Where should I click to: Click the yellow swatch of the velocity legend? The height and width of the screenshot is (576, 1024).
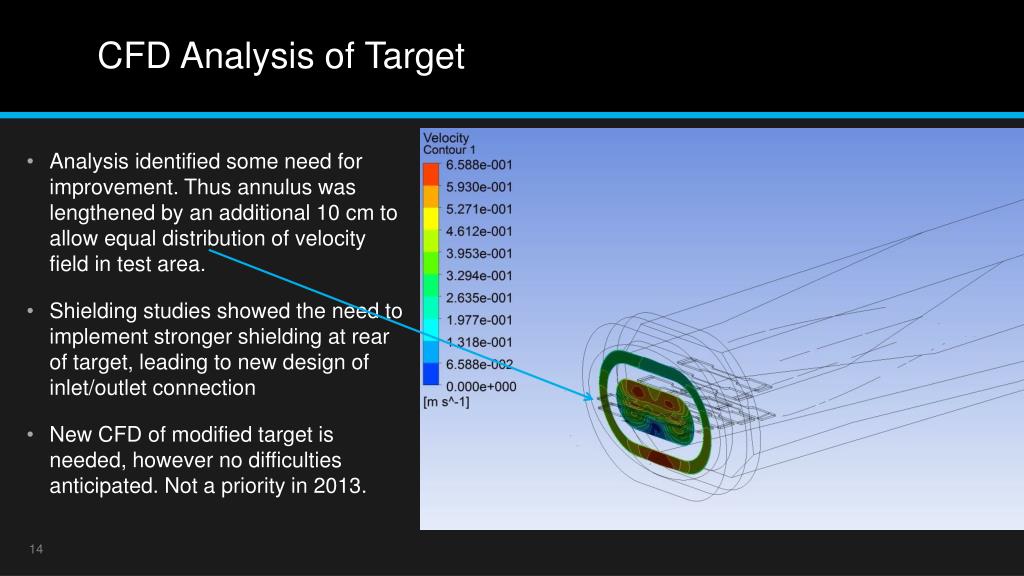pyautogui.click(x=431, y=218)
